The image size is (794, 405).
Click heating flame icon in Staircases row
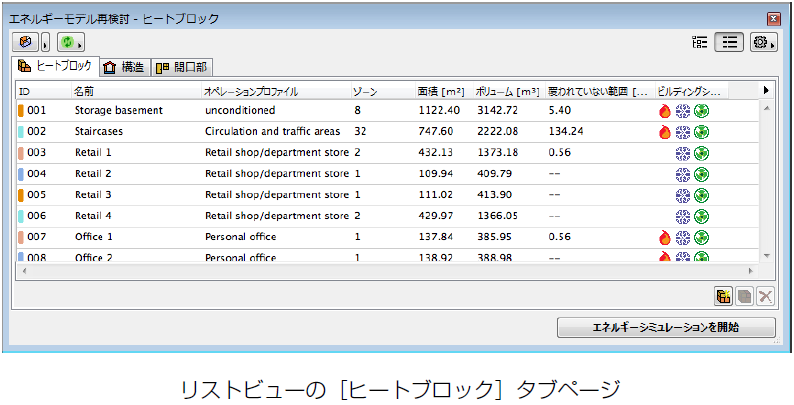click(665, 132)
